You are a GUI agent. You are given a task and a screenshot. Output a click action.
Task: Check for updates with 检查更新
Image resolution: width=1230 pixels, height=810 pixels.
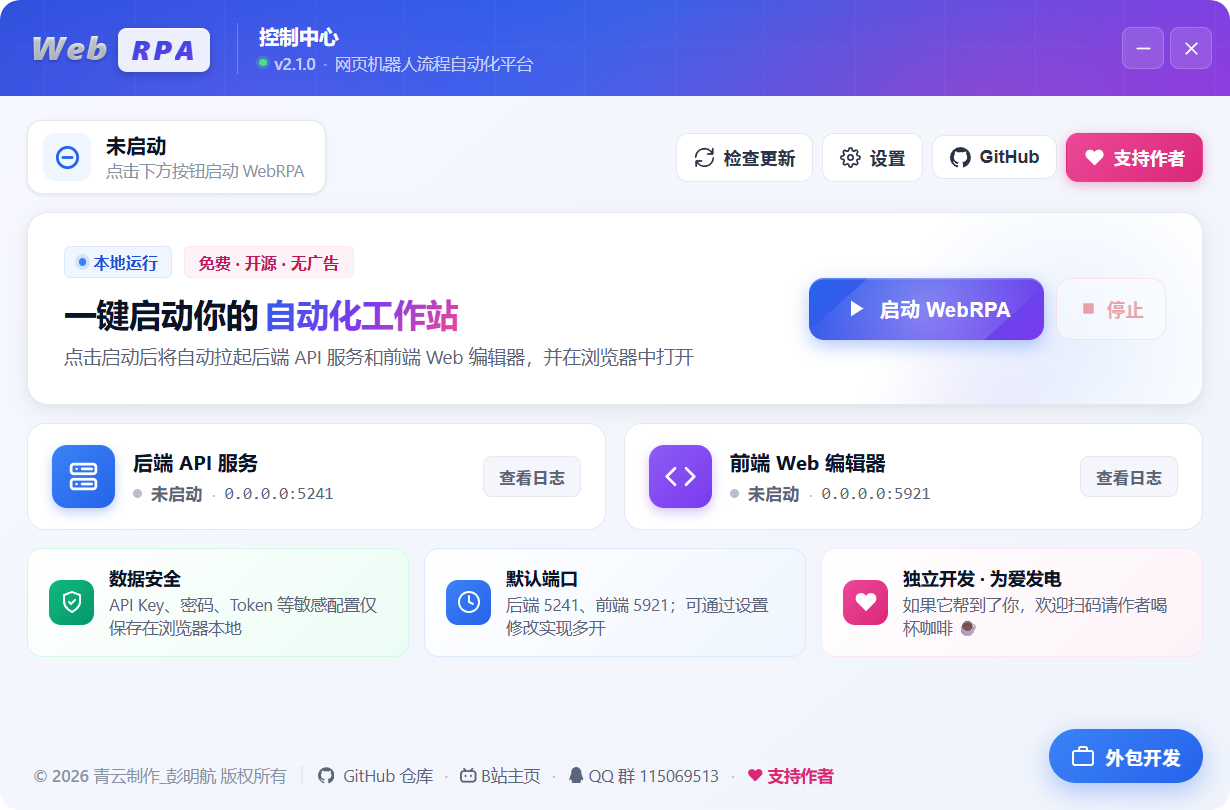745,158
